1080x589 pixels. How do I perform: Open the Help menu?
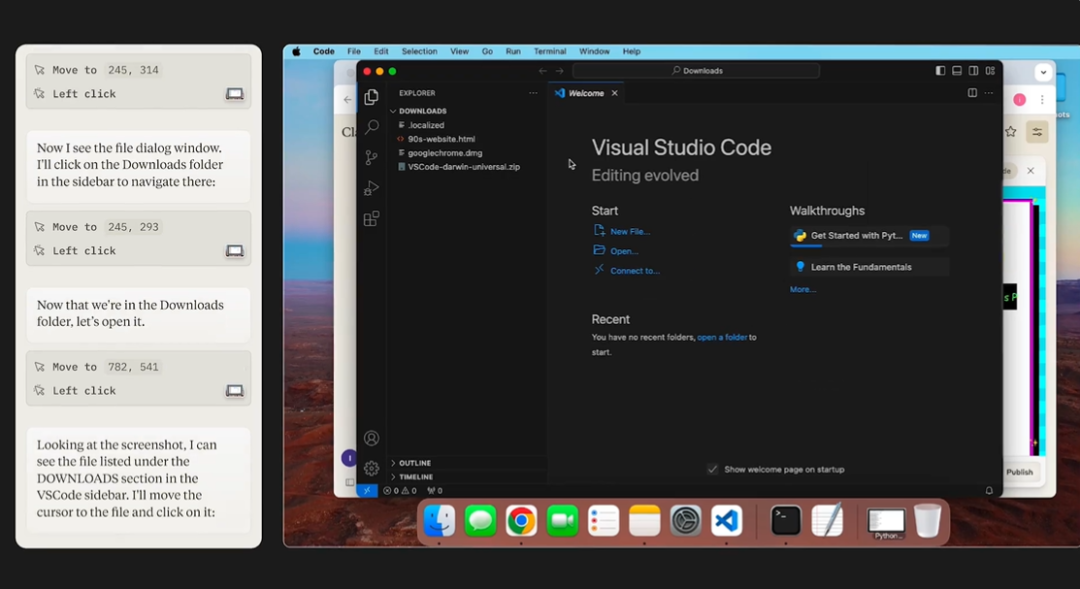pos(632,52)
